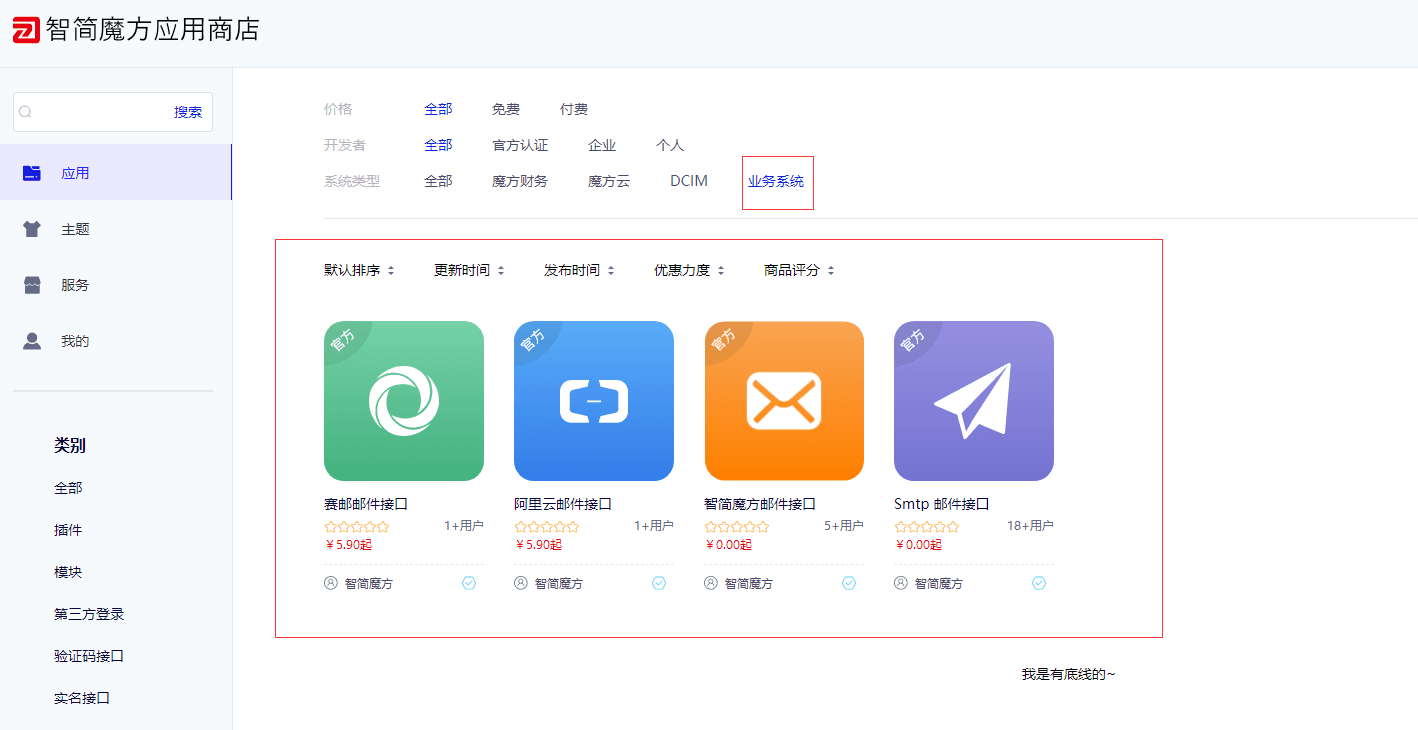Toggle sort by 默认排序
Viewport: 1418px width, 730px height.
point(360,270)
